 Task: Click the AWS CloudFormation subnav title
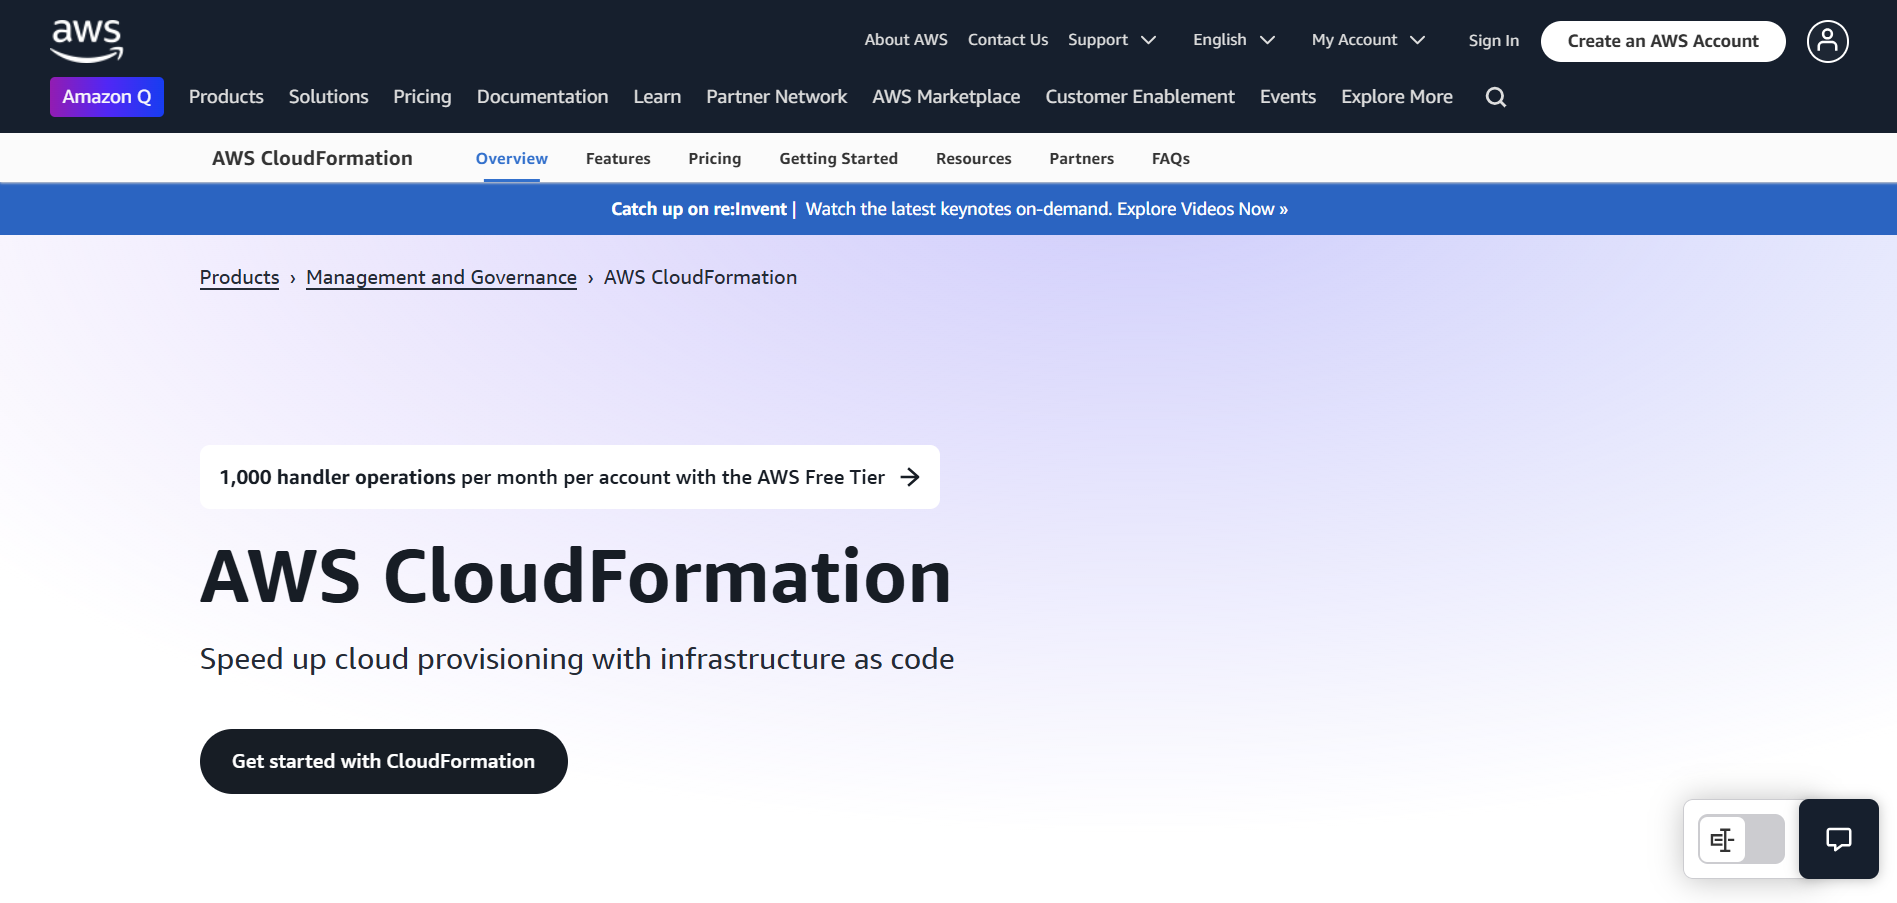coord(312,158)
